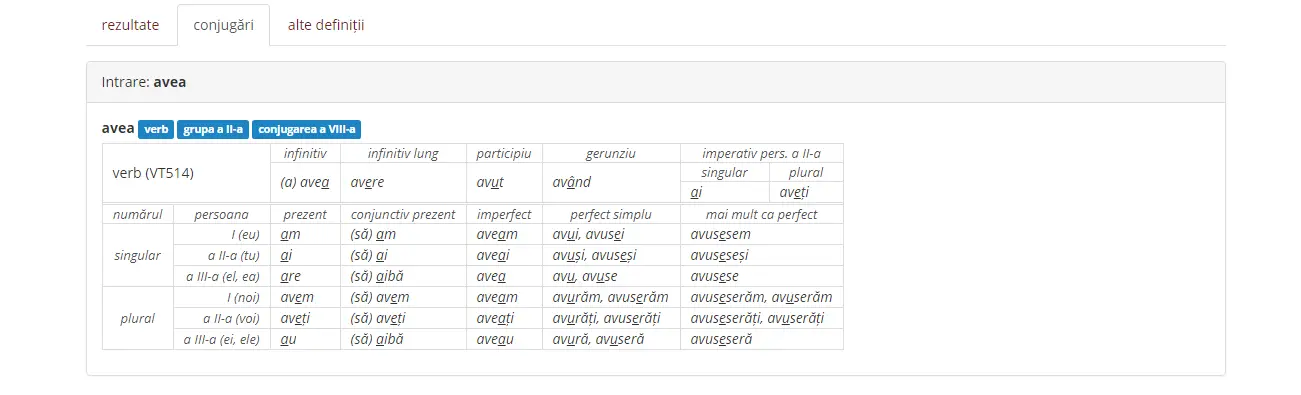Select the mai mult ca perfect header
The height and width of the screenshot is (395, 1301).
(761, 214)
